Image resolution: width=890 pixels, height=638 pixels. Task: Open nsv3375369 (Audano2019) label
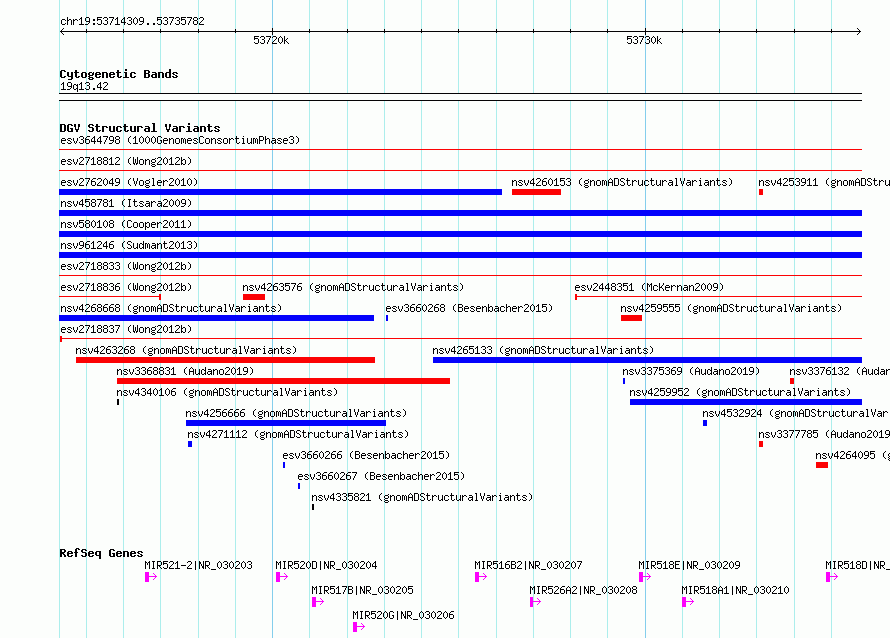[x=691, y=371]
